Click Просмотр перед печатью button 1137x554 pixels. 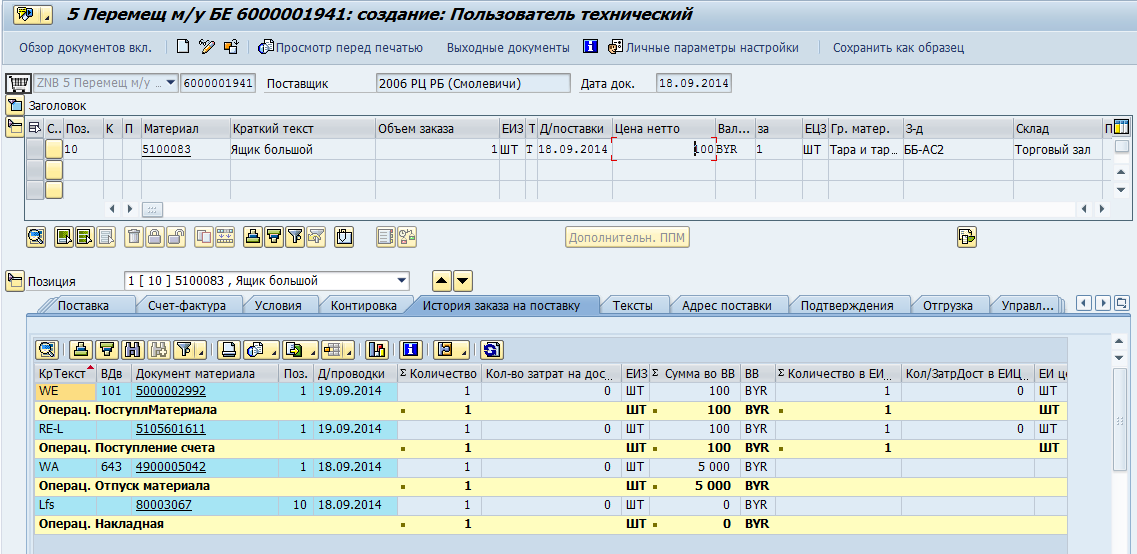[341, 47]
